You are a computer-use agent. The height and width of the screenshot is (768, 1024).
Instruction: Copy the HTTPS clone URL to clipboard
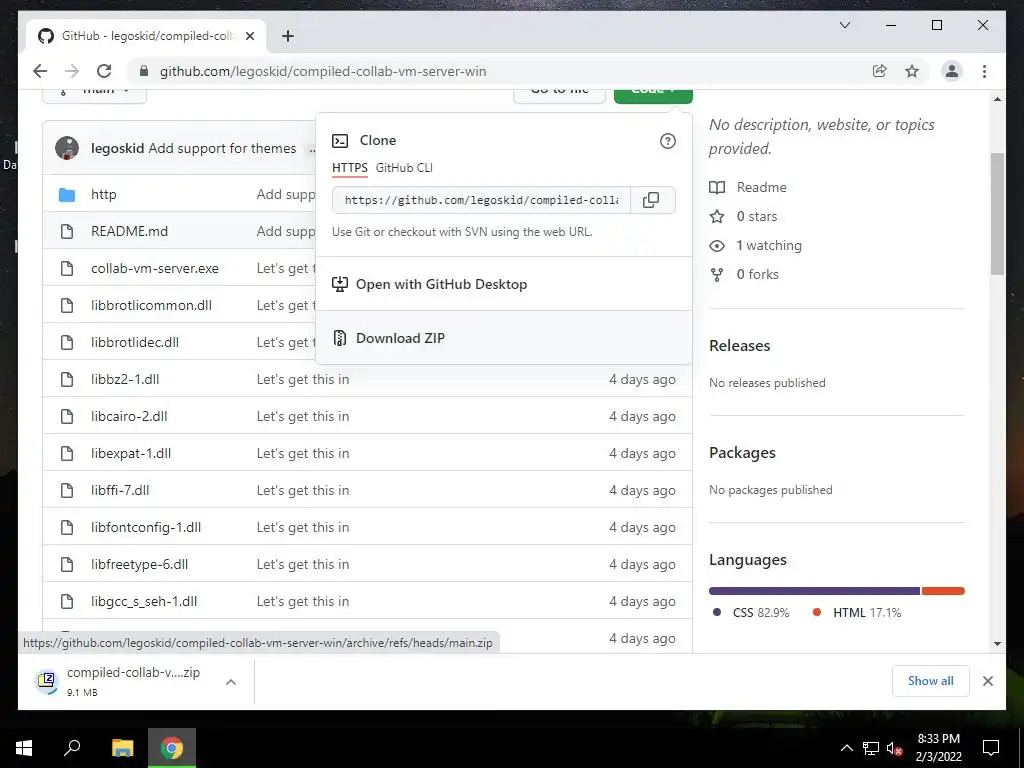coord(651,200)
